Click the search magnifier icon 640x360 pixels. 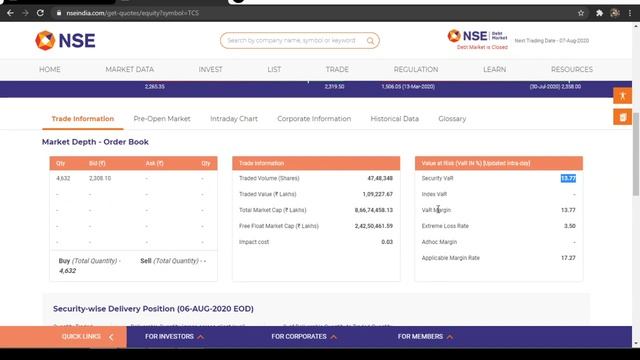pyautogui.click(x=370, y=41)
